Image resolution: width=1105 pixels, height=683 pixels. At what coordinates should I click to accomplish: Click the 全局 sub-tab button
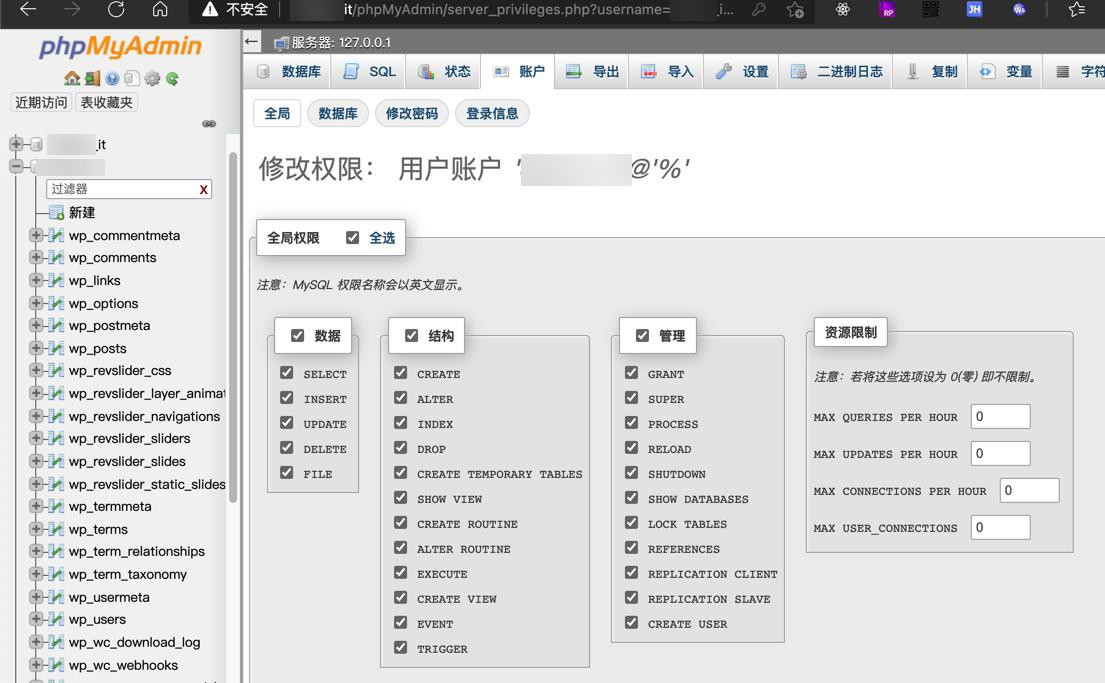click(277, 113)
